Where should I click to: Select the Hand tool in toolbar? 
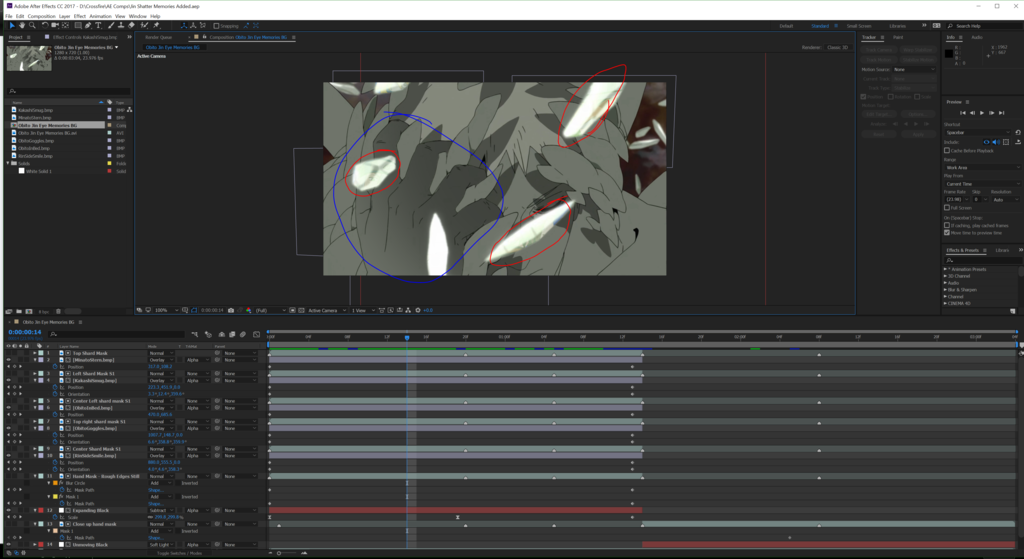coord(22,25)
